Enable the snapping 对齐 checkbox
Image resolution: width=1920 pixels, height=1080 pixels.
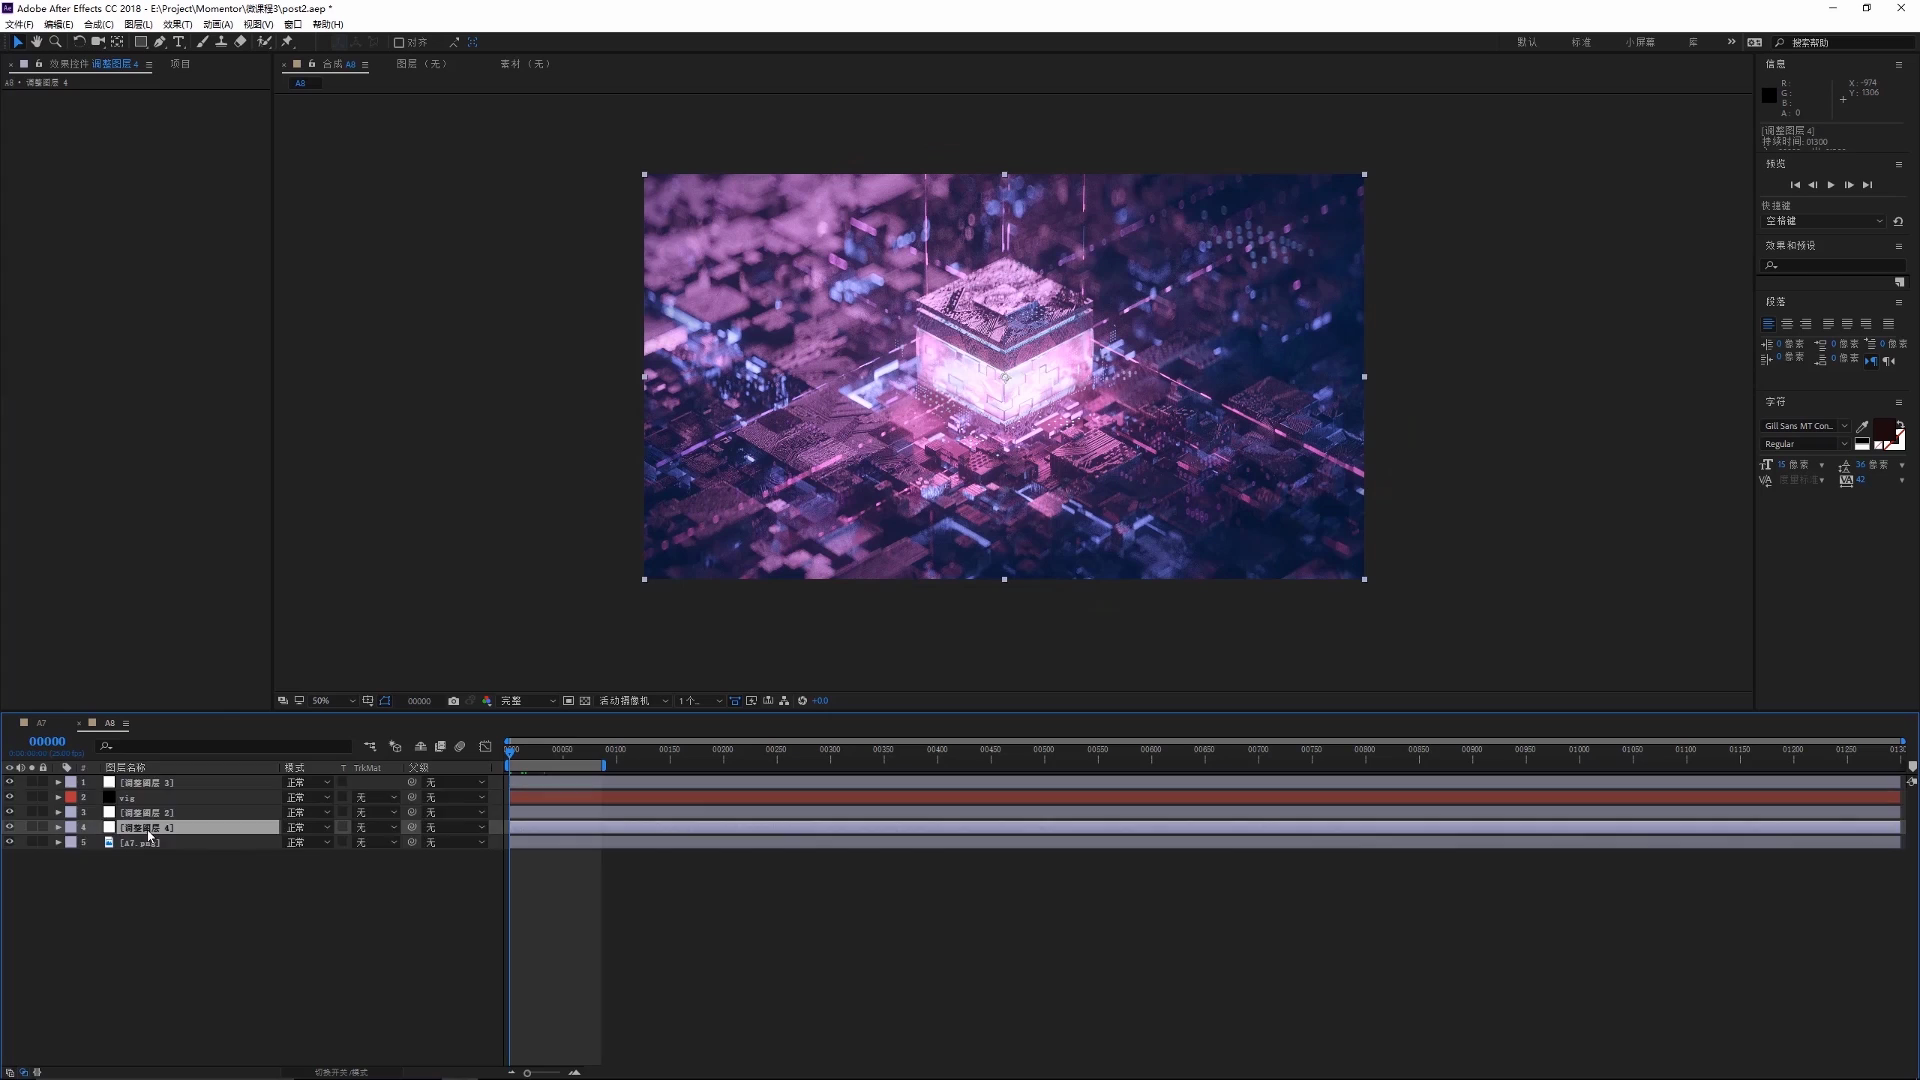(399, 42)
